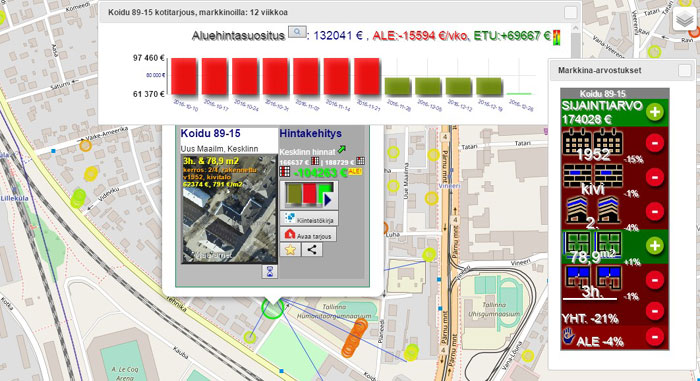Click the green arrow next to Kesklinn hinnat
This screenshot has height=381, width=700.
342,150
